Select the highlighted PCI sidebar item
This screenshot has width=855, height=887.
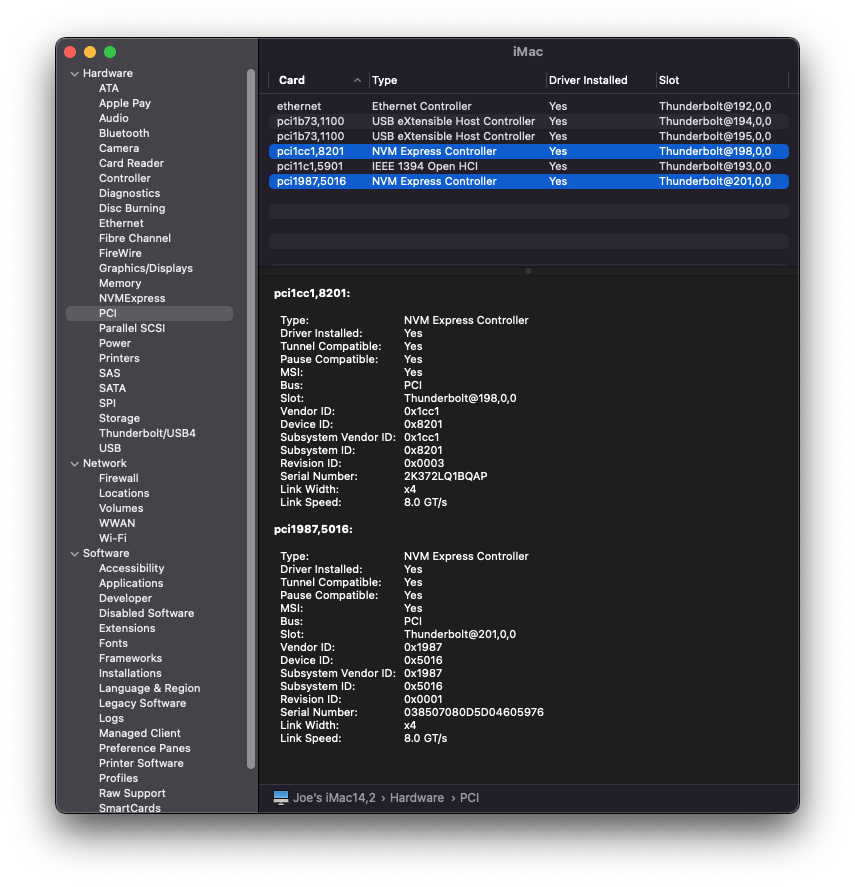pos(149,313)
